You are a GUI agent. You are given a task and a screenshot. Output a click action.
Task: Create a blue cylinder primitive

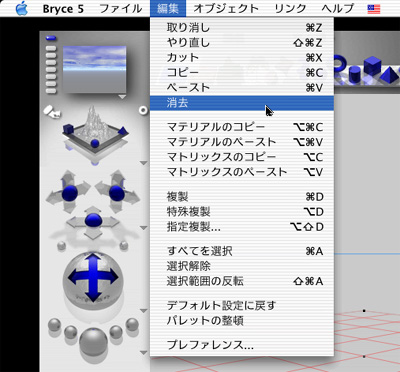click(x=356, y=74)
